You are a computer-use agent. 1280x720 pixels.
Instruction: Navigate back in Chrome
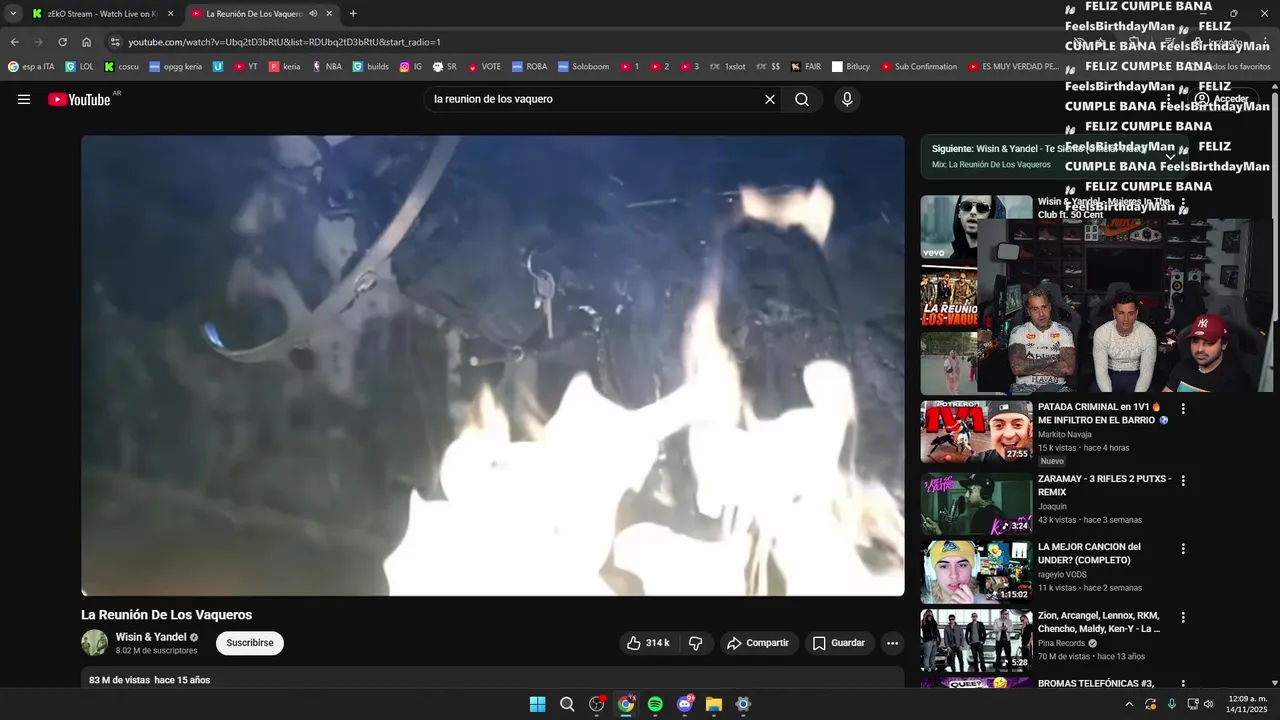(x=14, y=42)
